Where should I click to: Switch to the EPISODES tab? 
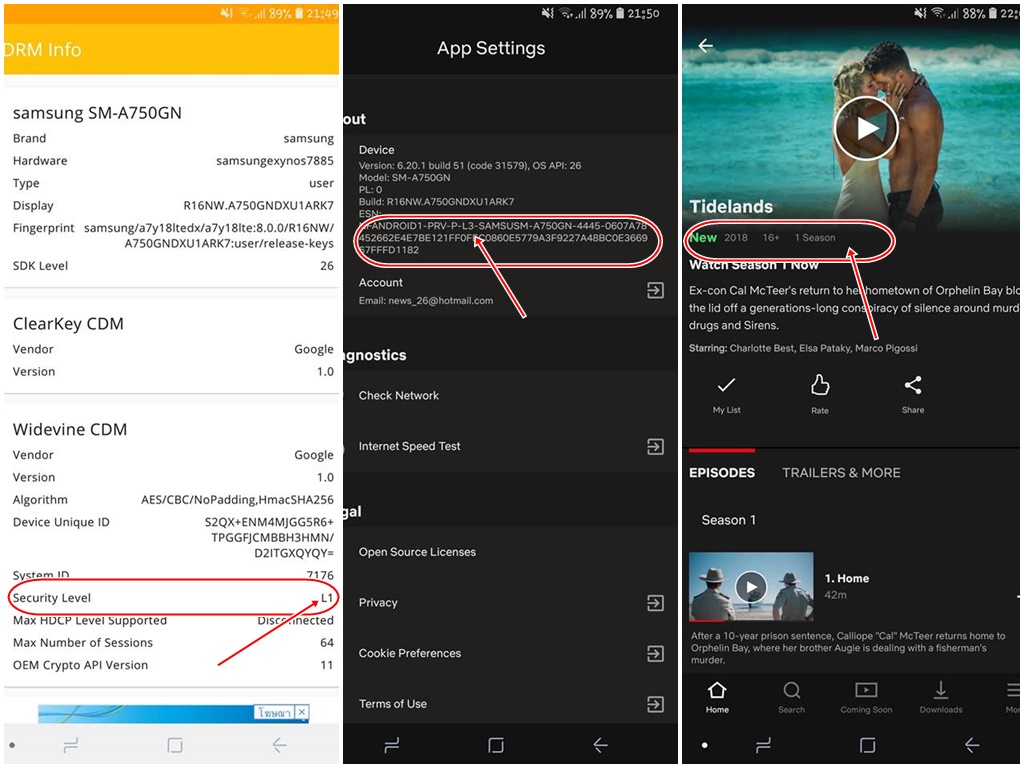point(722,473)
